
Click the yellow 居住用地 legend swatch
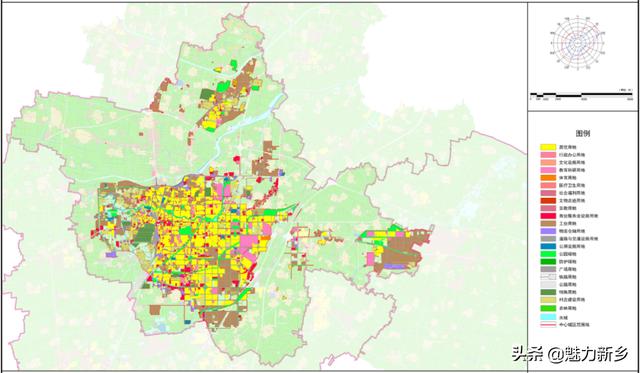pos(548,147)
